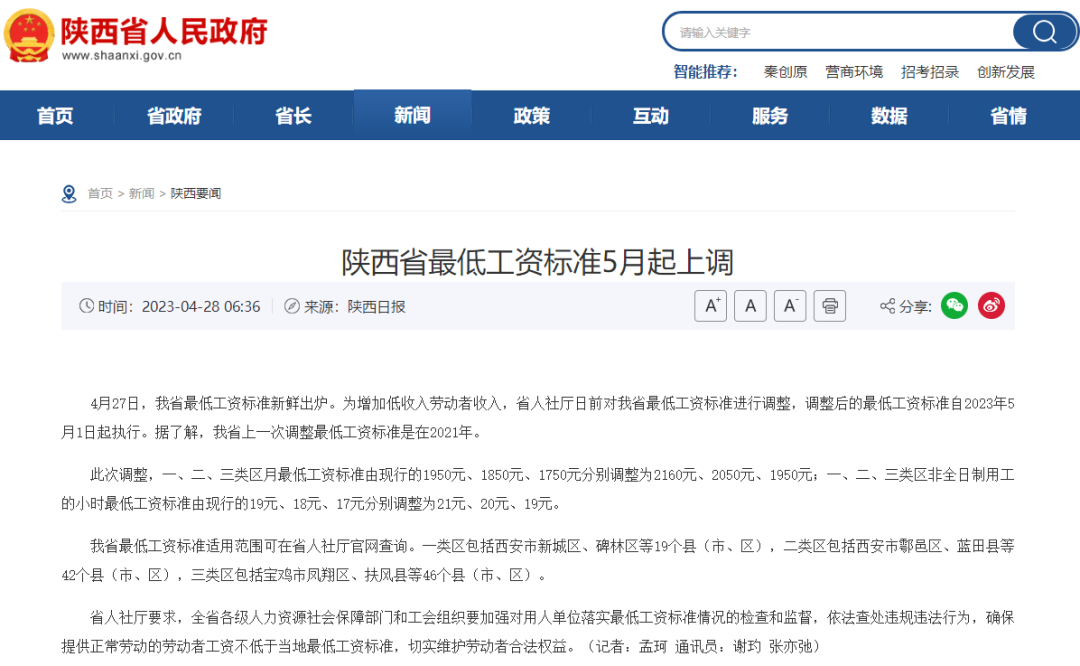This screenshot has width=1080, height=666.
Task: Click the print icon beside font size buttons
Action: click(x=830, y=306)
